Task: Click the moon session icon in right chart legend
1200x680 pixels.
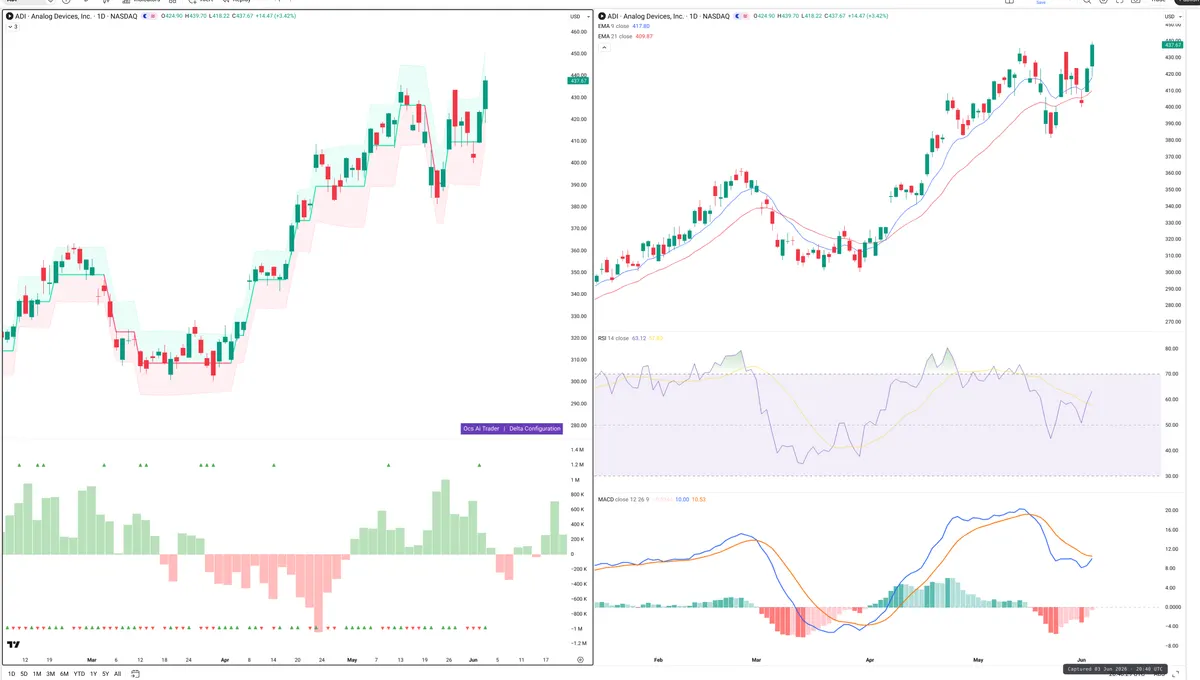Action: tap(739, 17)
